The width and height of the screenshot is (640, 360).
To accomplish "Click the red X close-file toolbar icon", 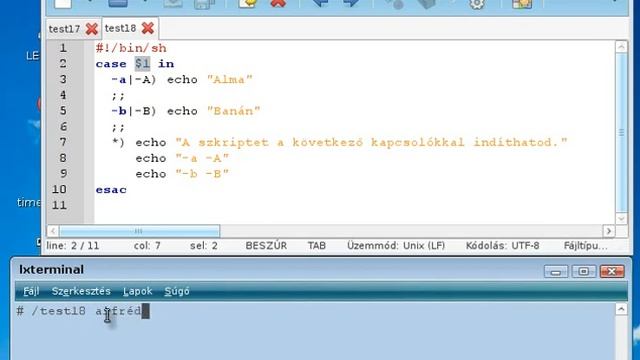I will pyautogui.click(x=278, y=3).
